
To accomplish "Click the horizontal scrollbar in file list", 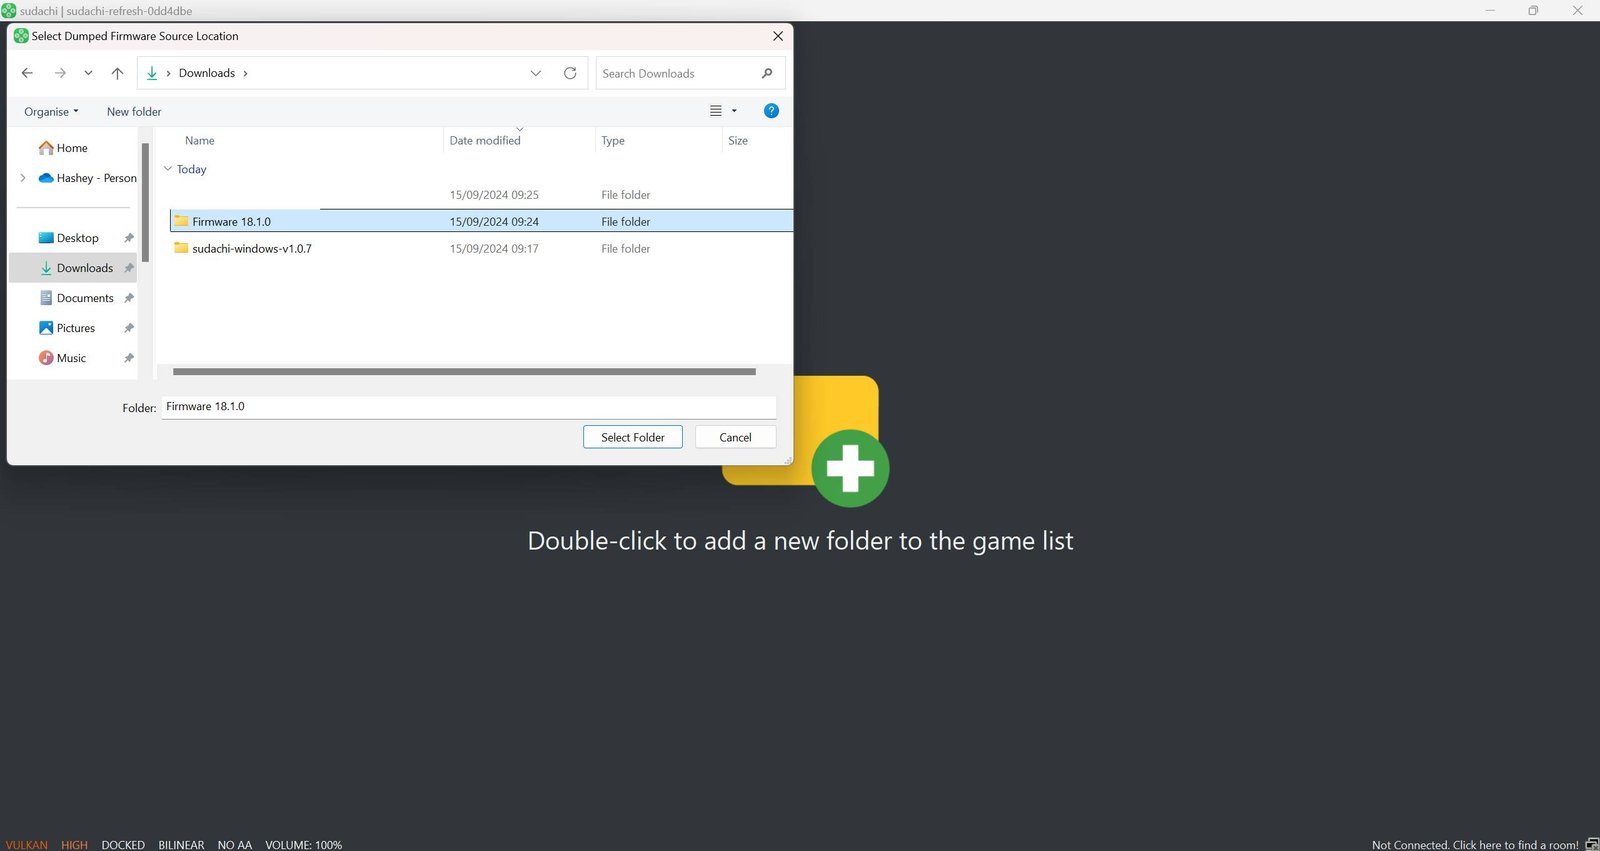I will coord(464,371).
